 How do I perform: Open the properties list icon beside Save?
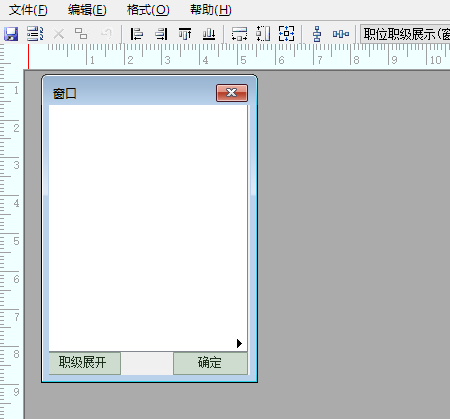[35, 34]
